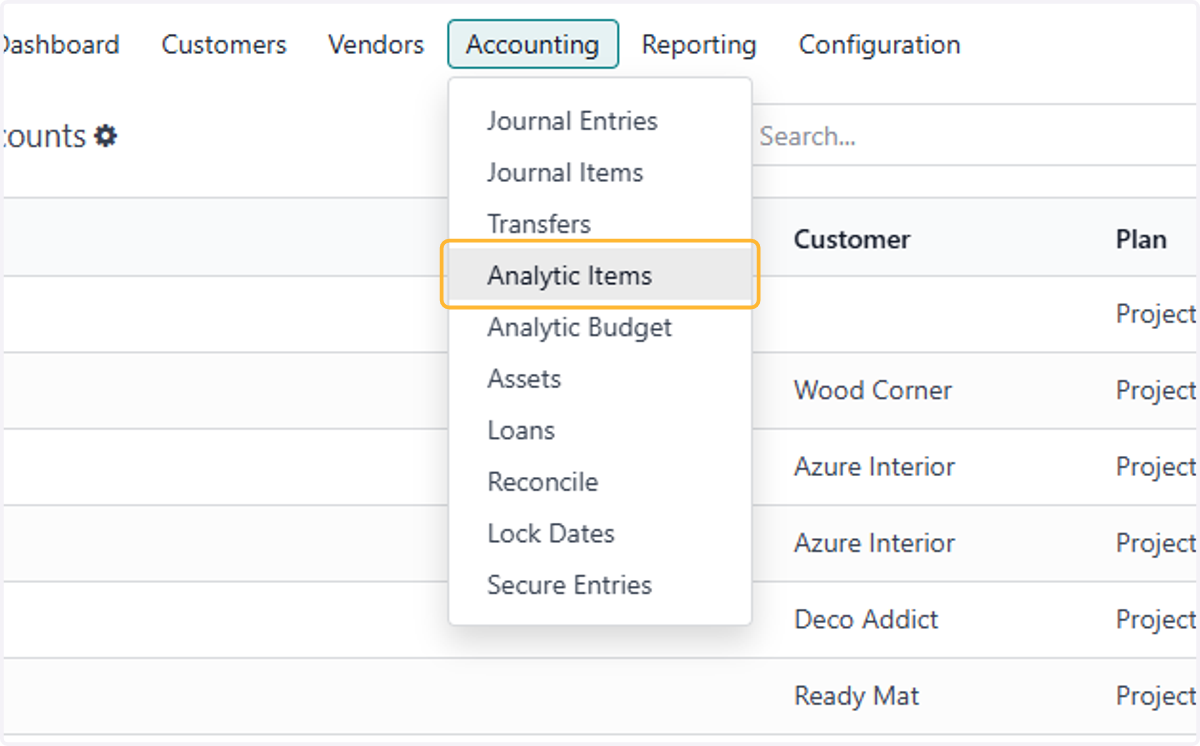Screen dimensions: 1200x746
Task: Open Analytic Items from the menu
Action: [600, 276]
